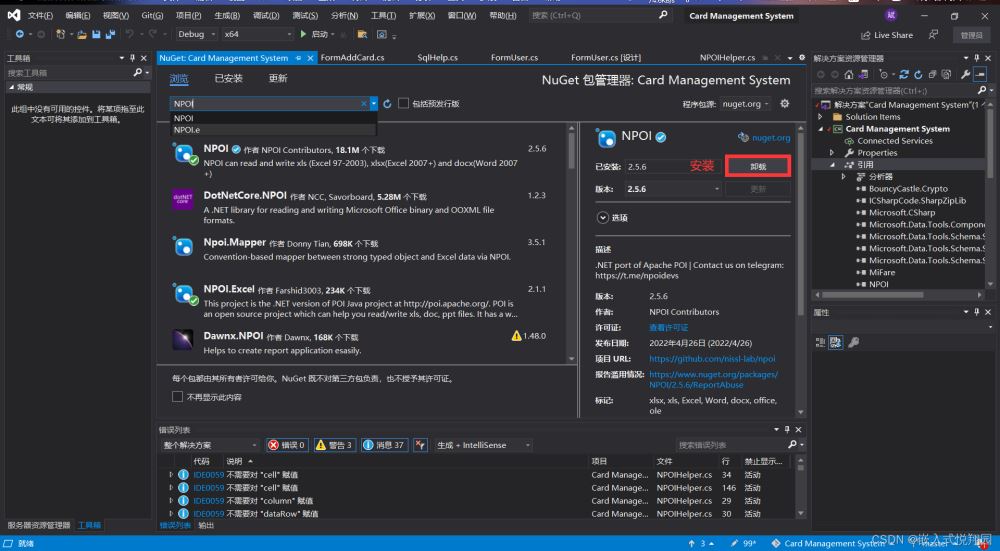
Task: Switch views icon in Solution Explorer toolbar
Action: coord(862,75)
